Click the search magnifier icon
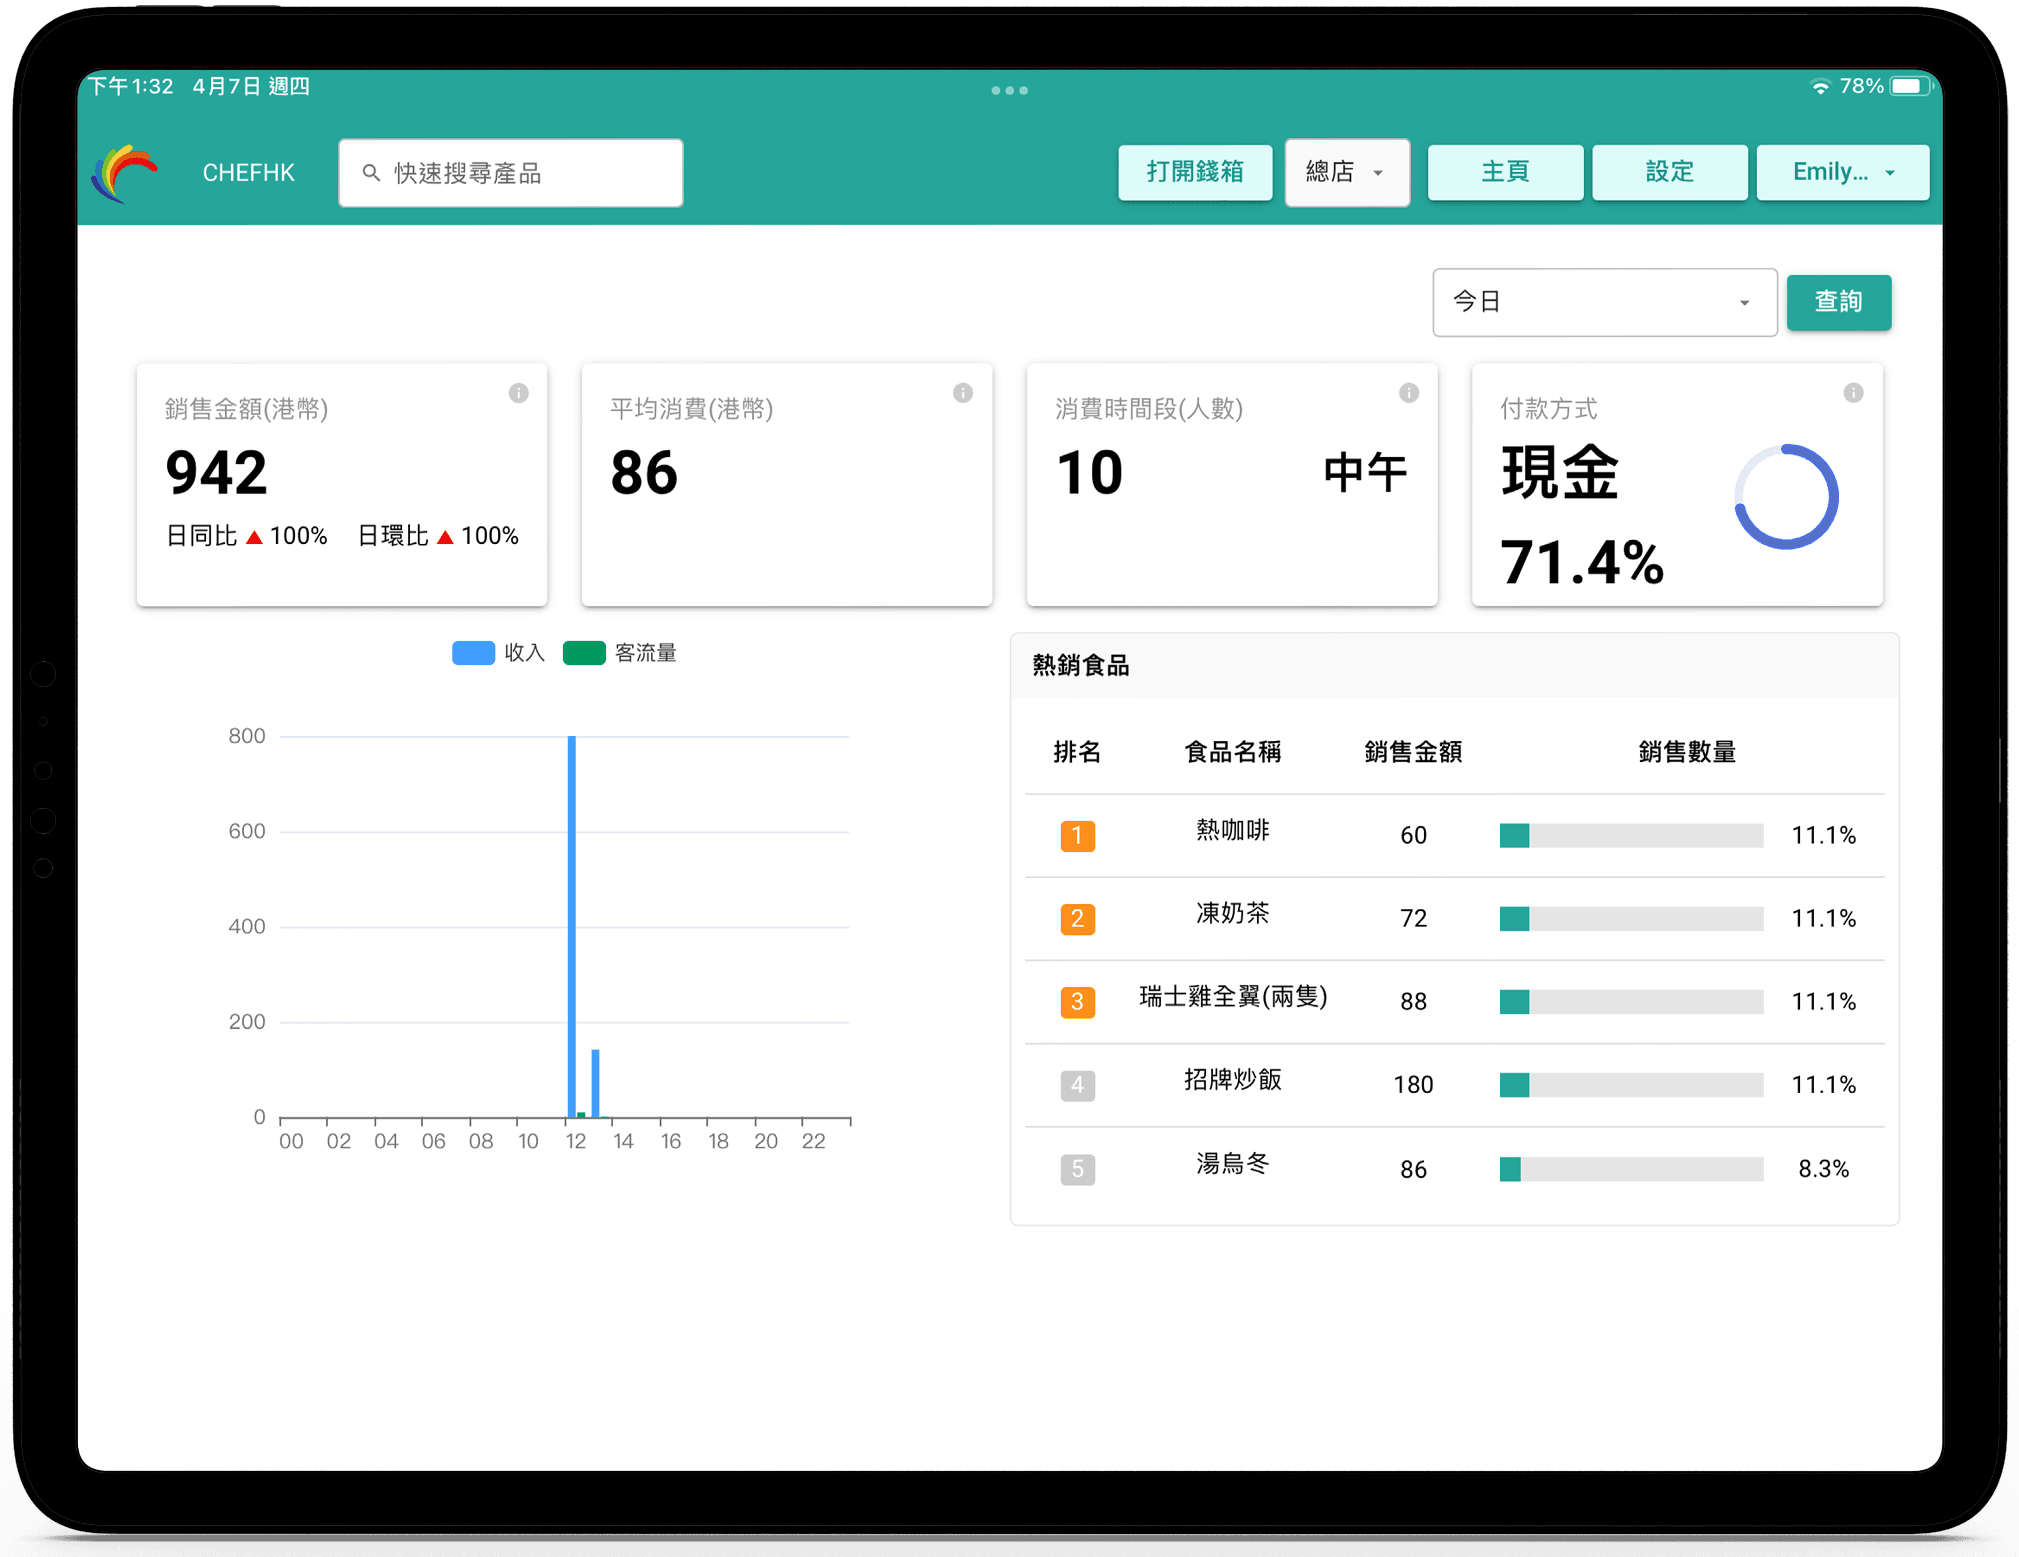2019x1557 pixels. [371, 173]
